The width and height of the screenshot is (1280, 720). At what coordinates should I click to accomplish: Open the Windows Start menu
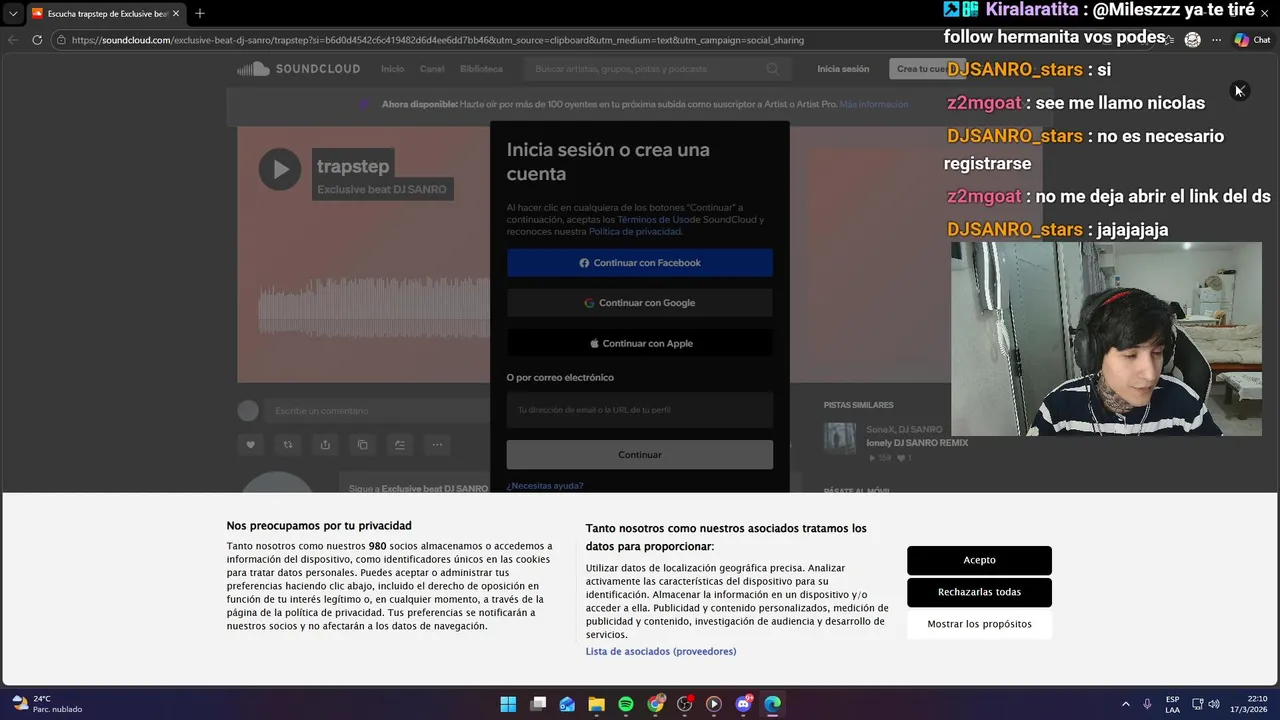pyautogui.click(x=508, y=704)
